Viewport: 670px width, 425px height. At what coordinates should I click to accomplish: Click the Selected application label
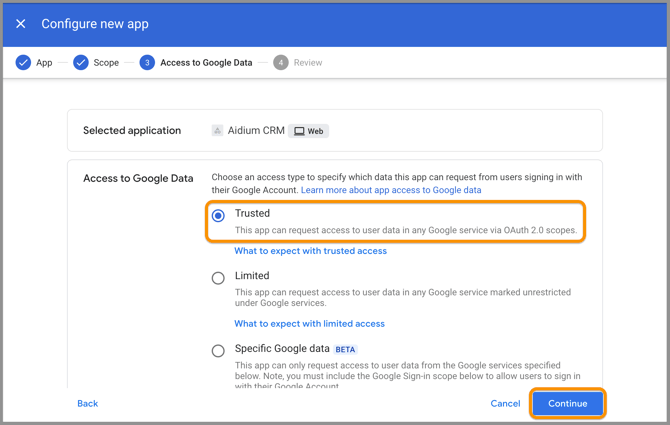[x=132, y=131]
